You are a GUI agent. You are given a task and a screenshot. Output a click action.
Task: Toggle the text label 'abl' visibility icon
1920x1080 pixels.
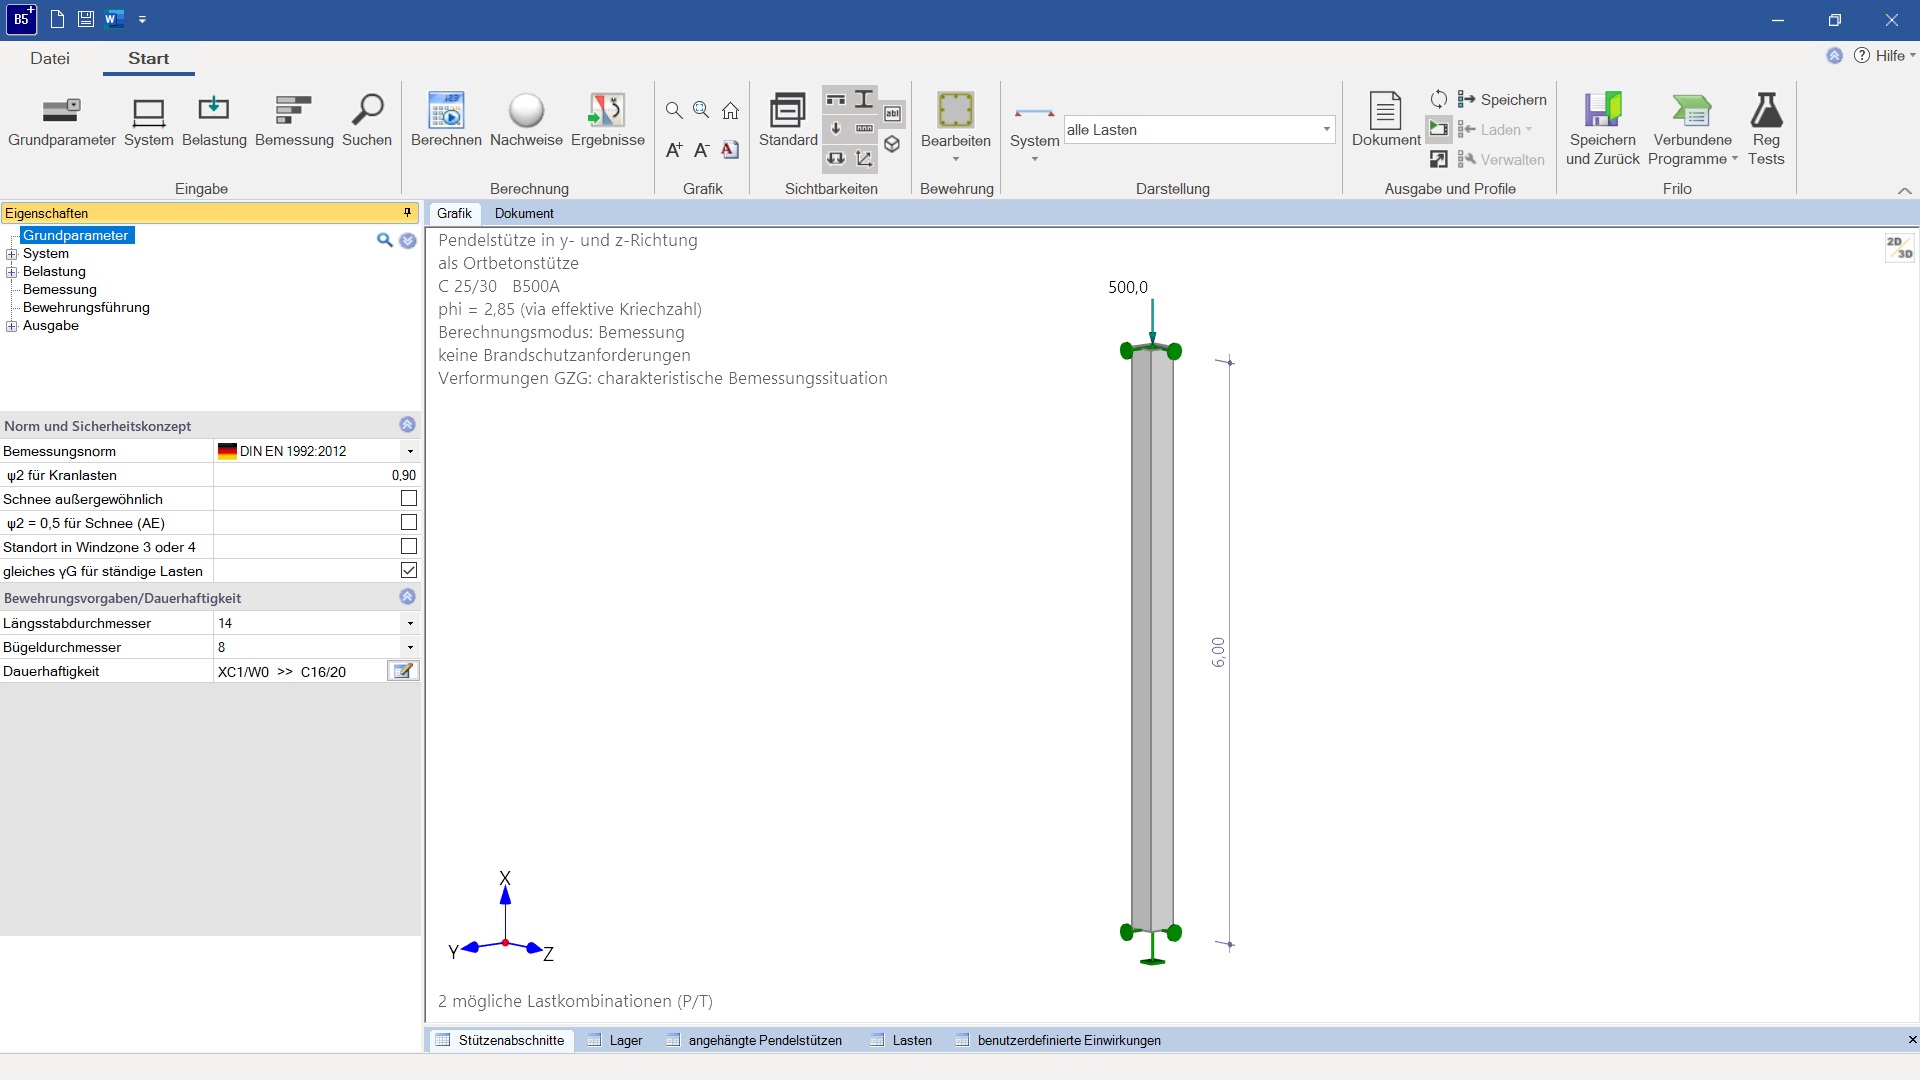coord(893,114)
